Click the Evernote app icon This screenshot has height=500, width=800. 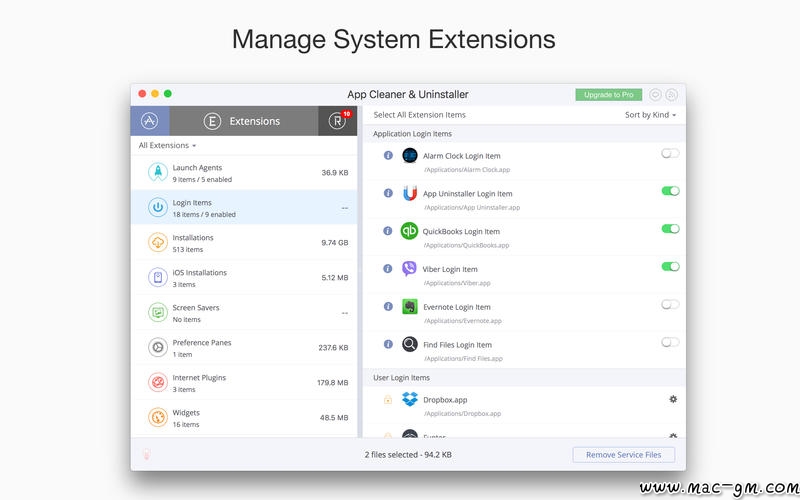(x=409, y=306)
